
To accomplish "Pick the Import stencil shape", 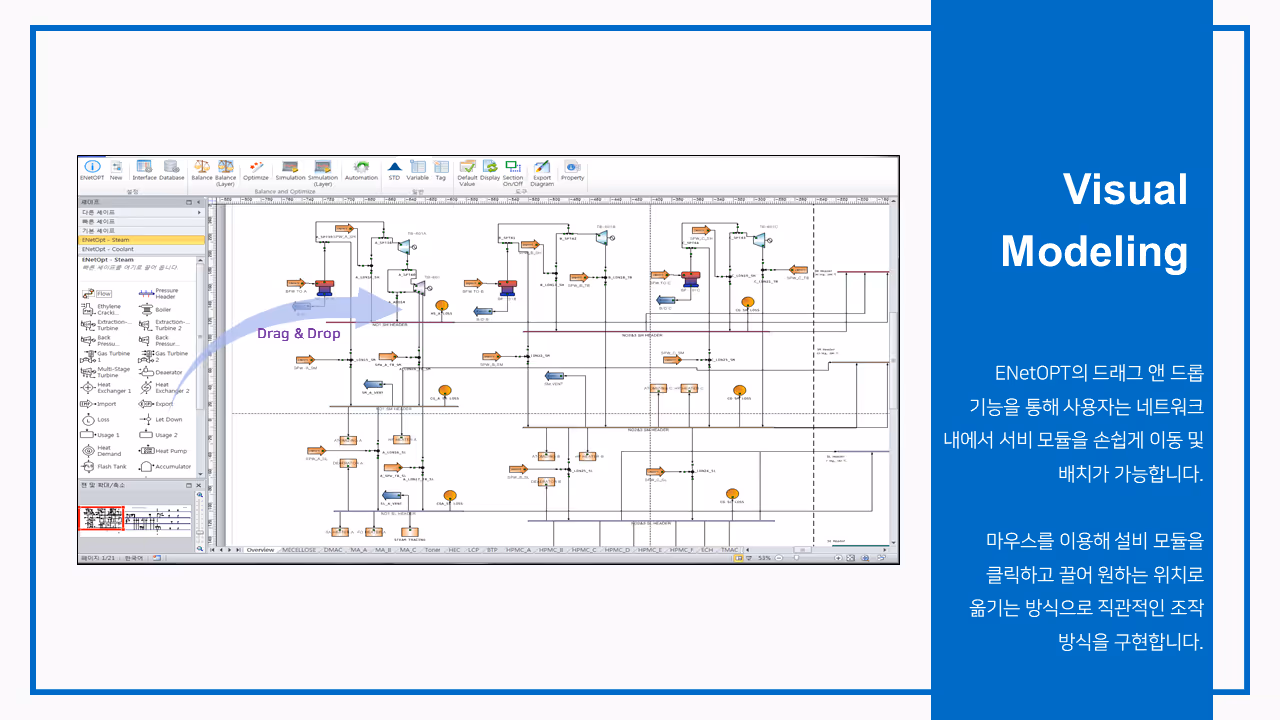I will [x=98, y=404].
